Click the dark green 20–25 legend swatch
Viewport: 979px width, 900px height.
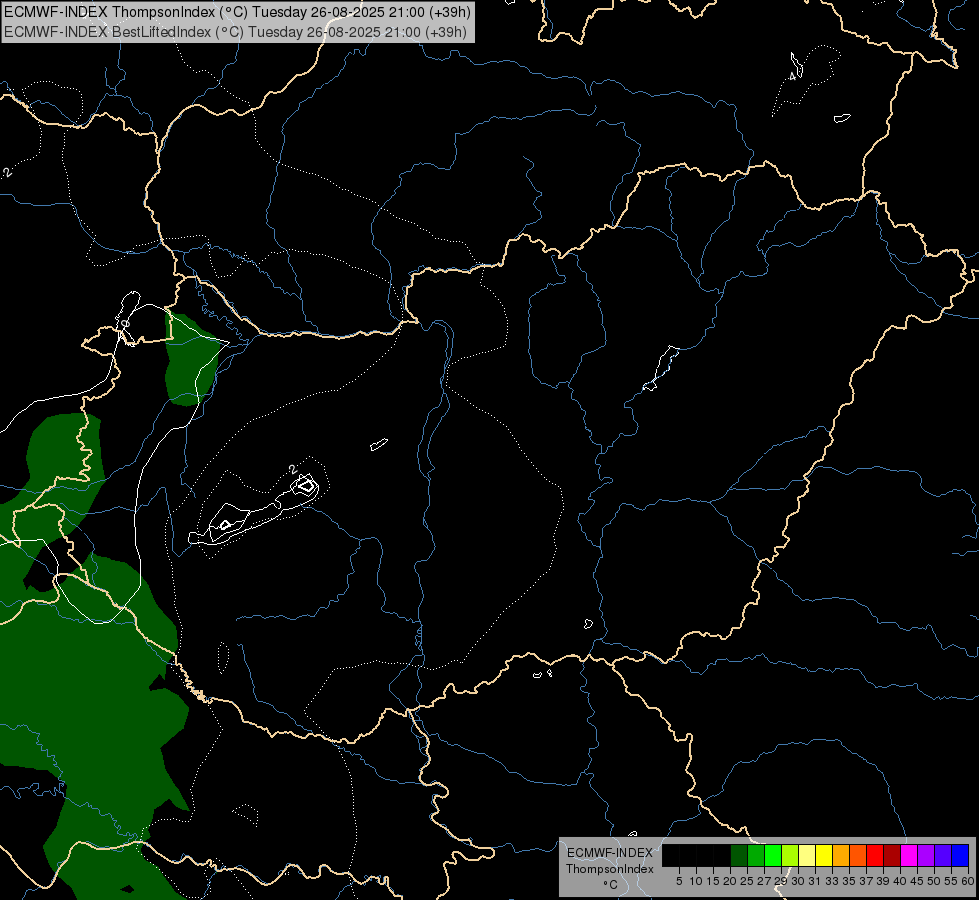(739, 855)
